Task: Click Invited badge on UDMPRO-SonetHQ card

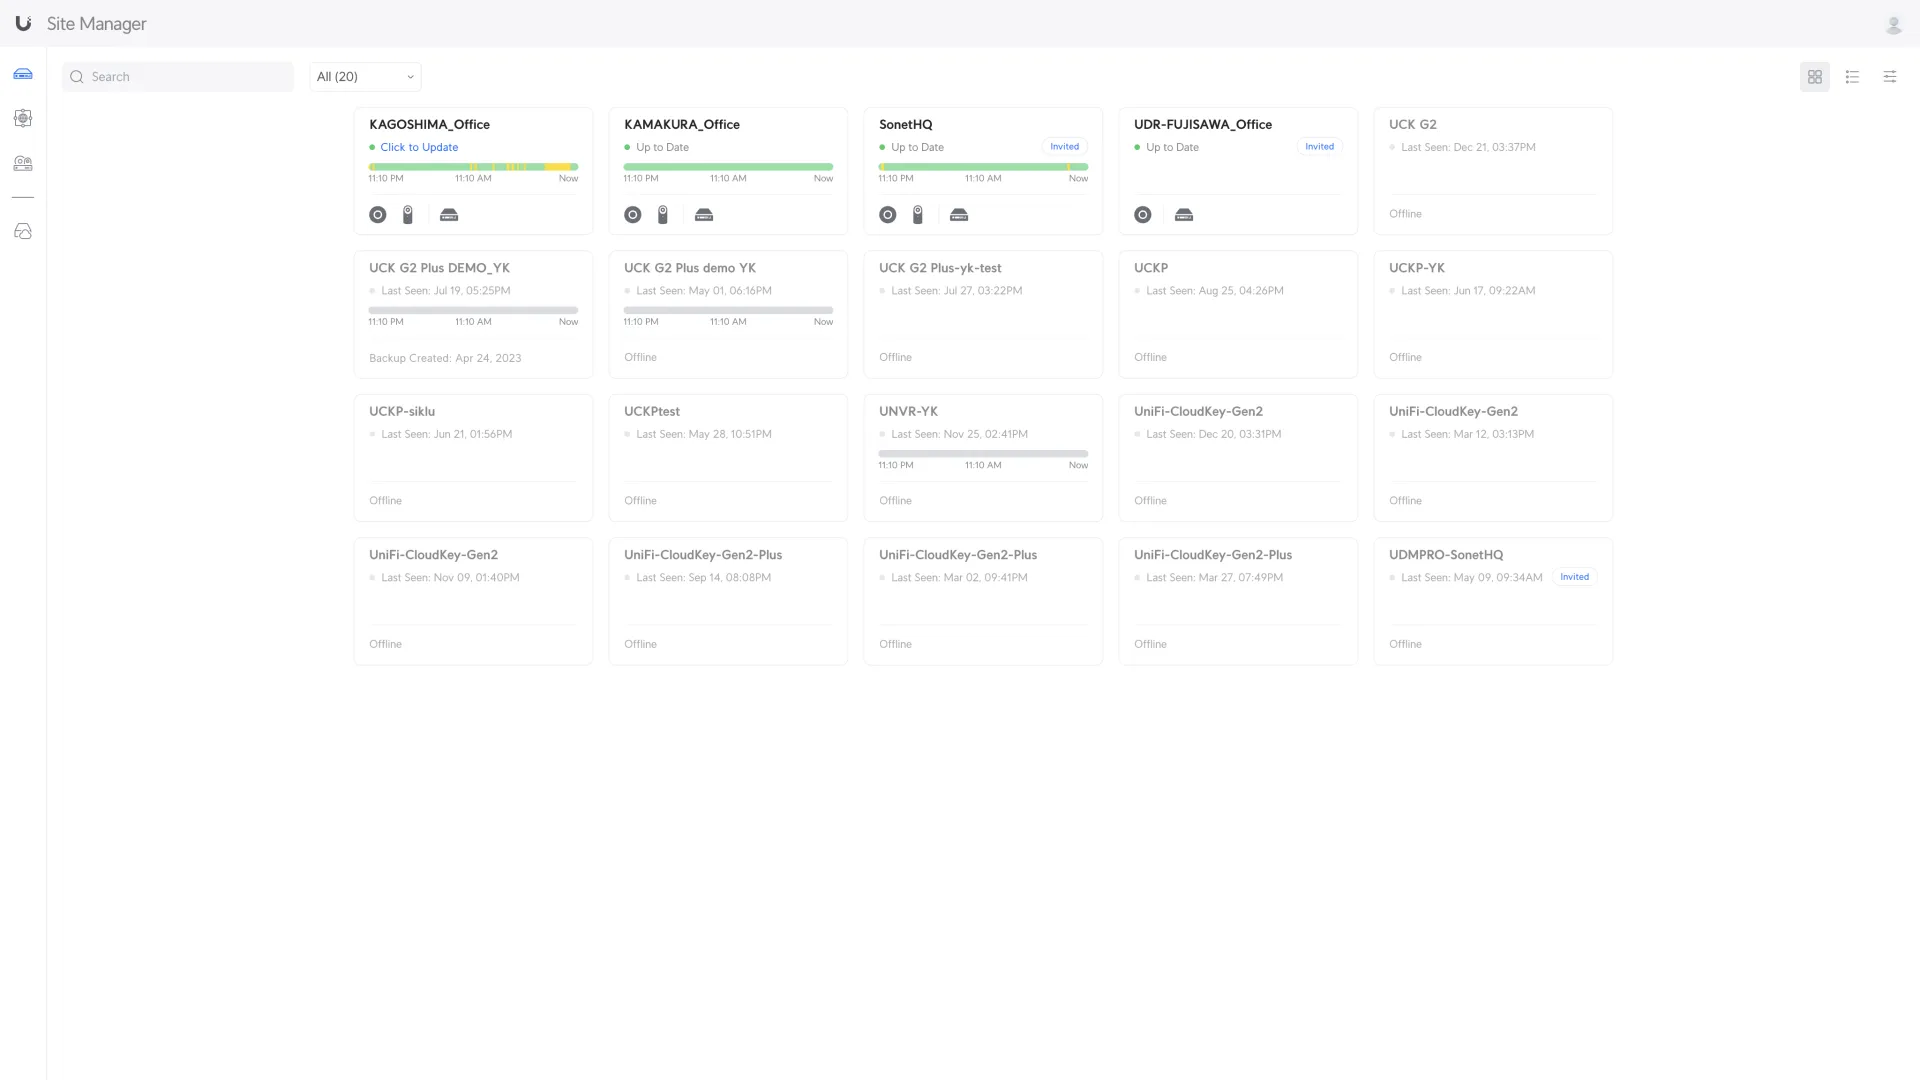Action: (1574, 577)
